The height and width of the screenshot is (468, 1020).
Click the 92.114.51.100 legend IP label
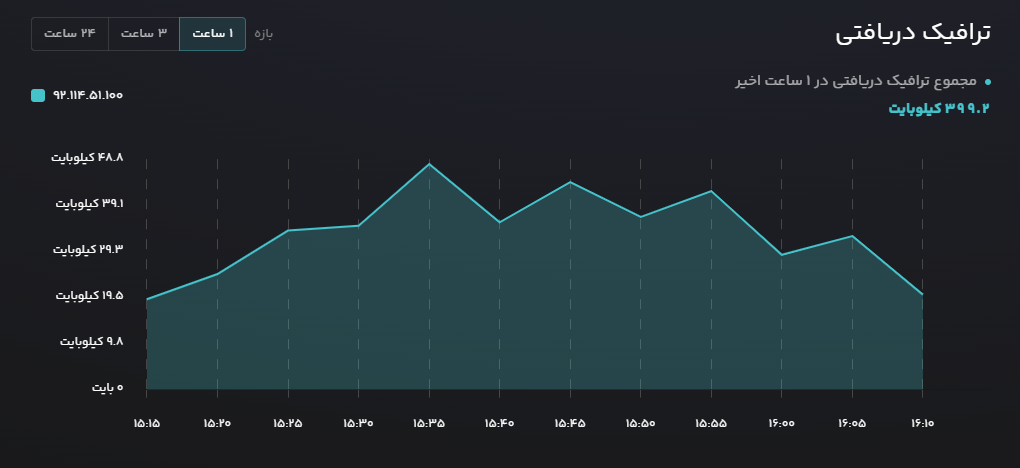(x=88, y=96)
